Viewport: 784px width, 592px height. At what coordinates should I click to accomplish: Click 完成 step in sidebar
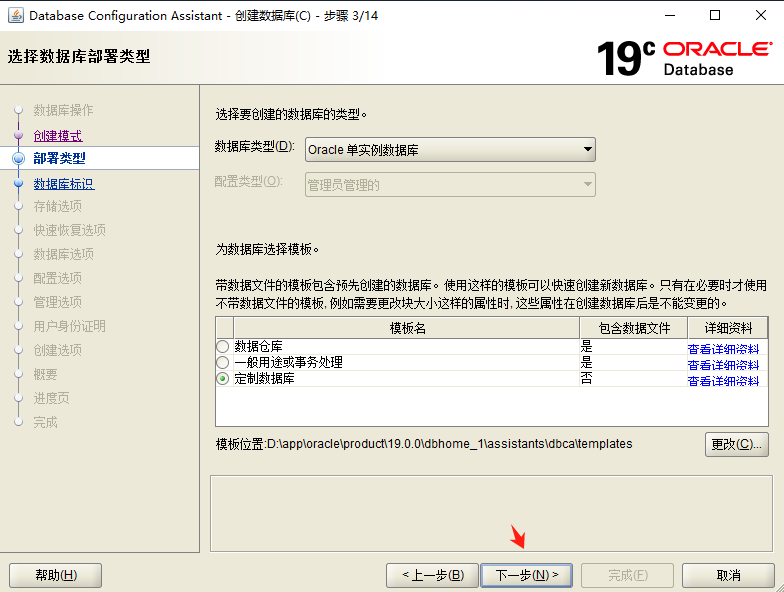click(x=46, y=422)
